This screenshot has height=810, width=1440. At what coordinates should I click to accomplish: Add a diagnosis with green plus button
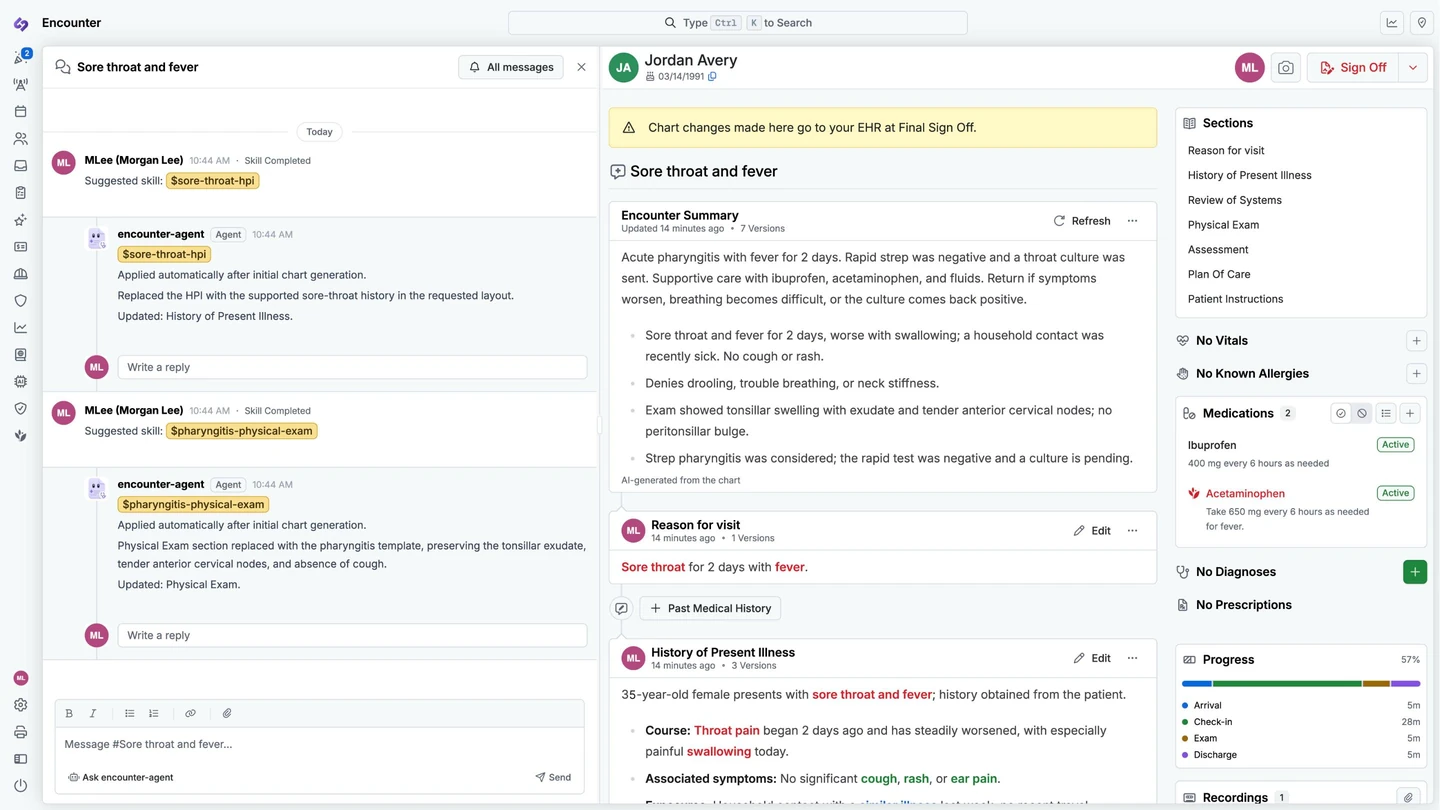tap(1415, 572)
